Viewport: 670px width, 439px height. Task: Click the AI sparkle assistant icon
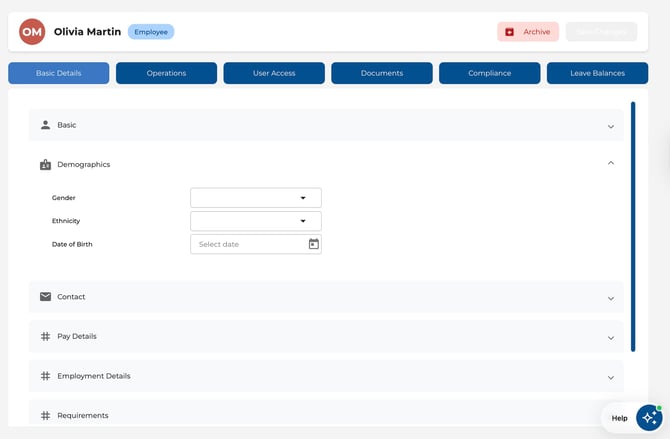pyautogui.click(x=649, y=417)
